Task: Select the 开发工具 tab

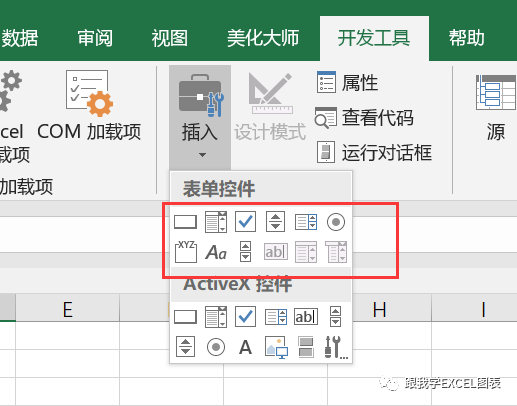Action: tap(374, 38)
